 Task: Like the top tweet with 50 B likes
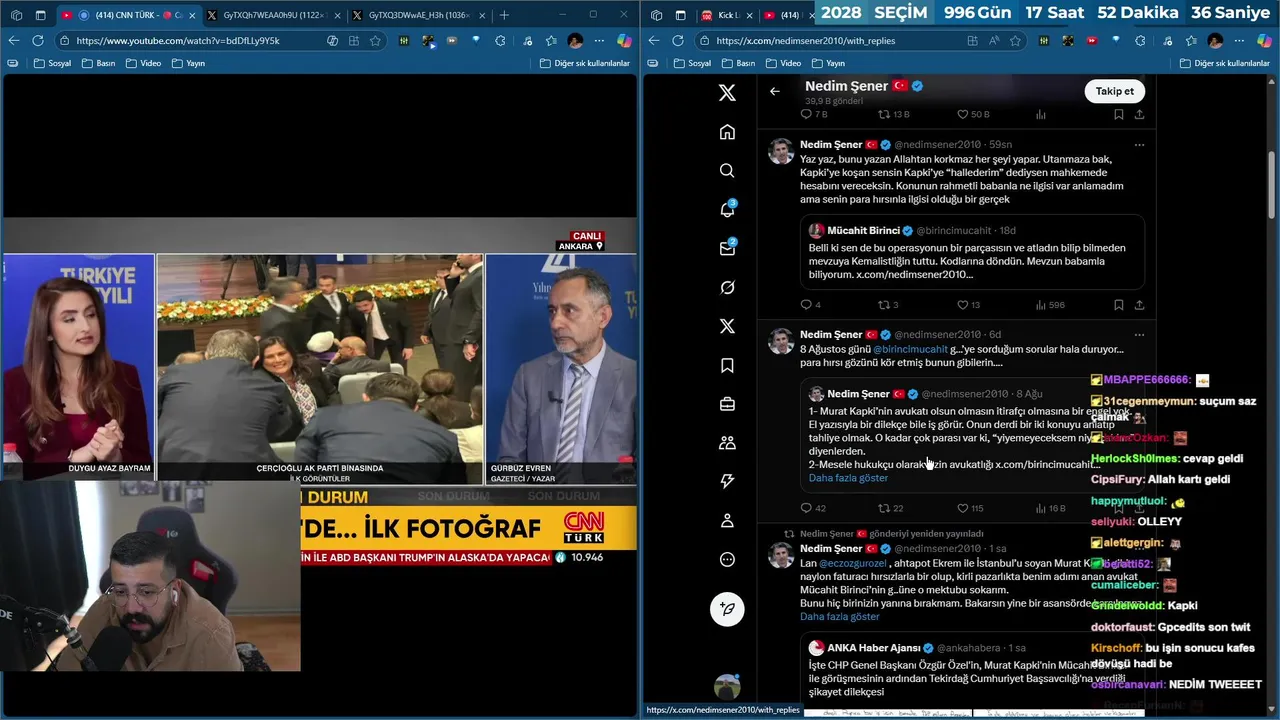coord(973,115)
